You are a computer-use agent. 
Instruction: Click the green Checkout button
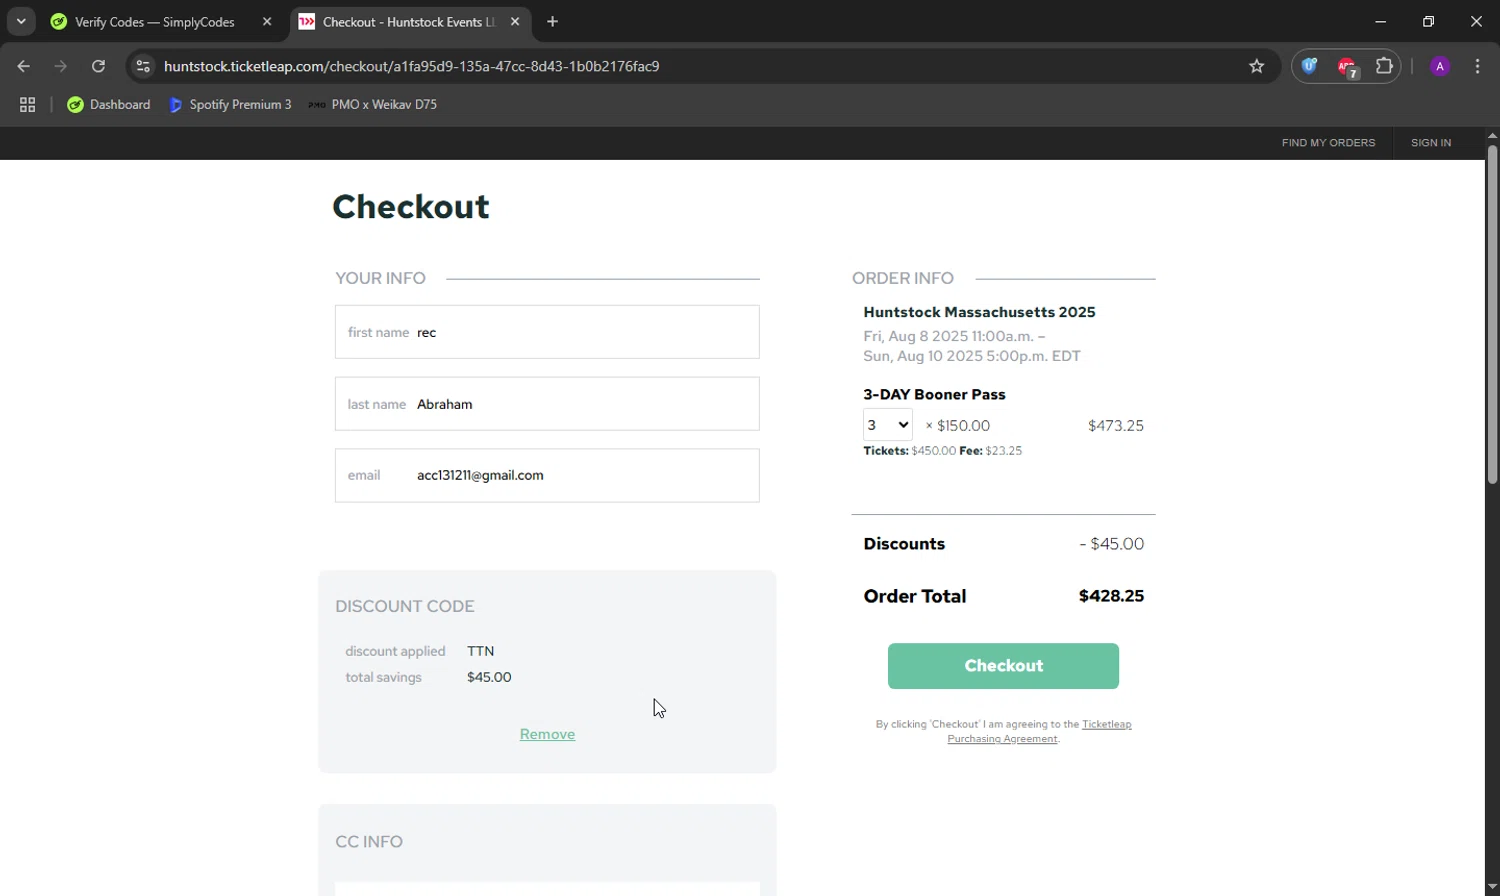(x=1003, y=666)
